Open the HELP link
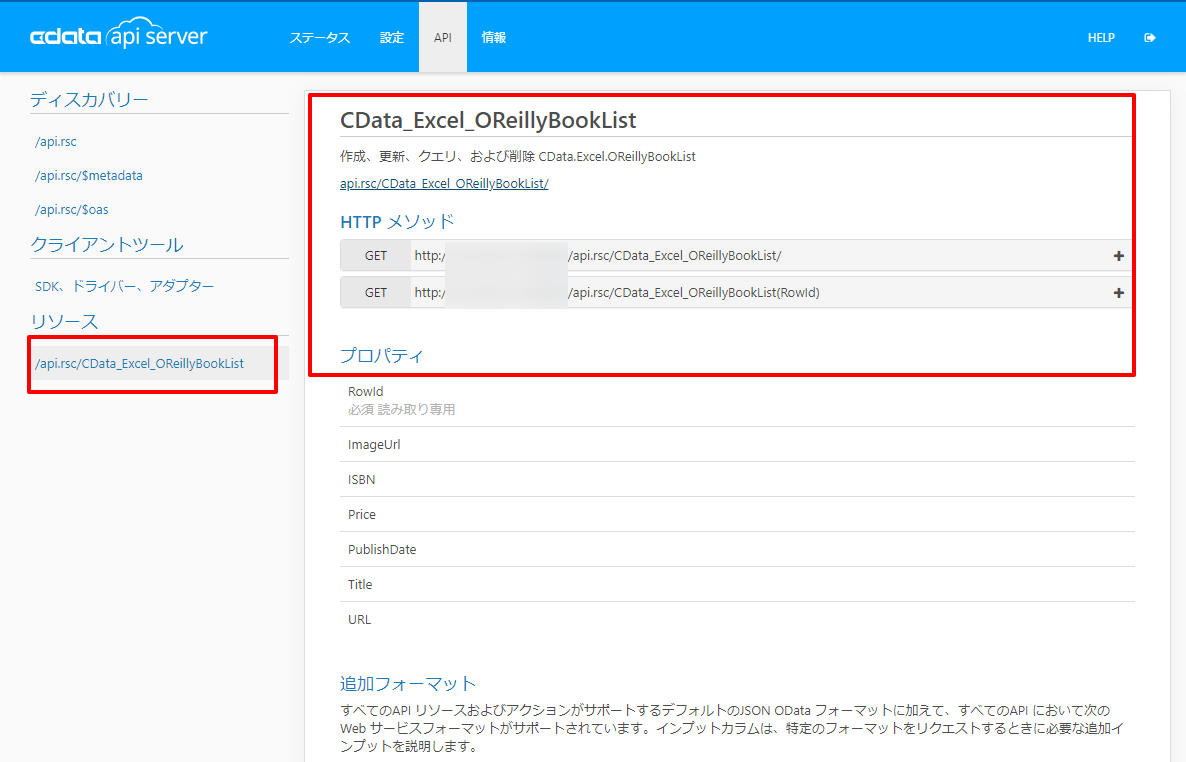This screenshot has height=762, width=1186. click(x=1101, y=38)
